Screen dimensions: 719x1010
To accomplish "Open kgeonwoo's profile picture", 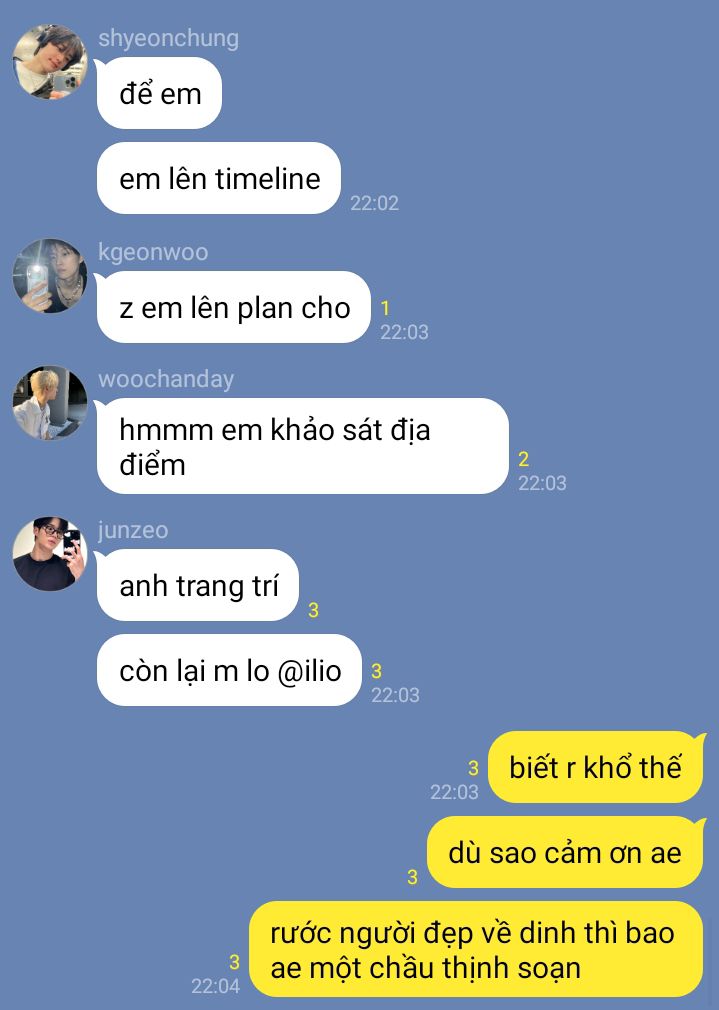I will (x=50, y=276).
